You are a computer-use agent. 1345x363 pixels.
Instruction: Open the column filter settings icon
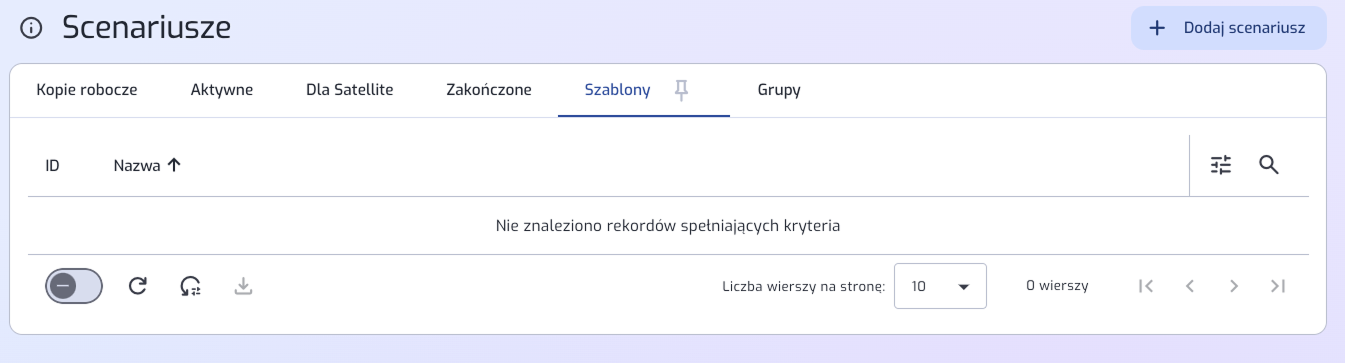[x=1221, y=165]
